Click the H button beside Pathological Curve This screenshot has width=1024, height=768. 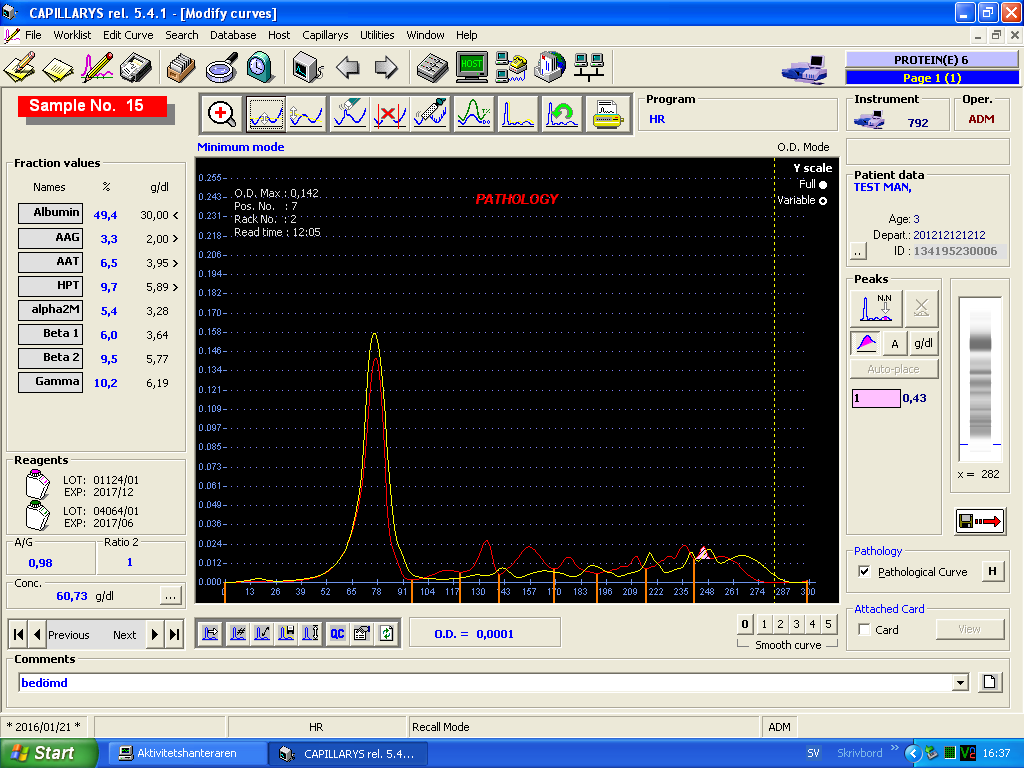(992, 571)
